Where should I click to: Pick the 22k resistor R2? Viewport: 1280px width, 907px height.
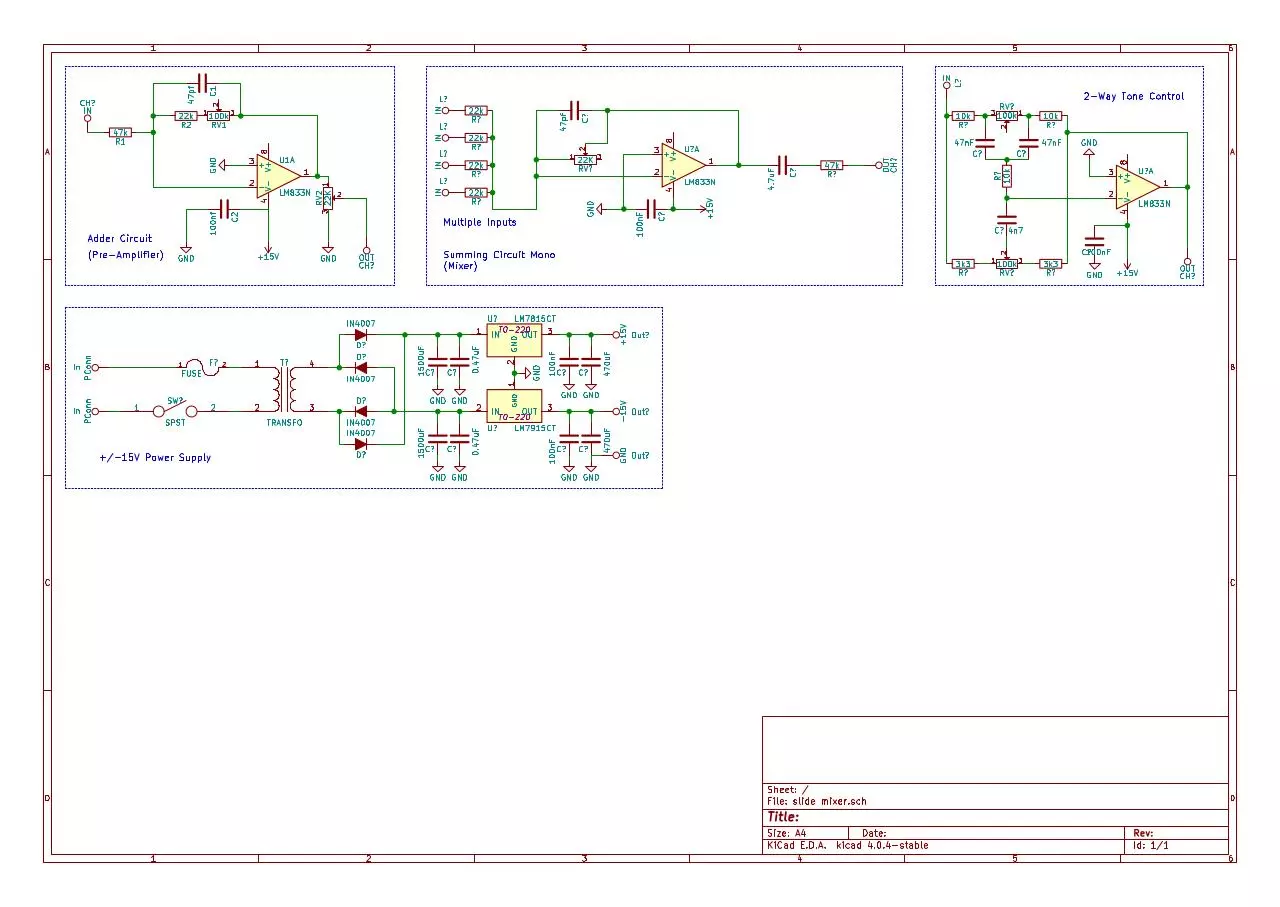point(186,116)
